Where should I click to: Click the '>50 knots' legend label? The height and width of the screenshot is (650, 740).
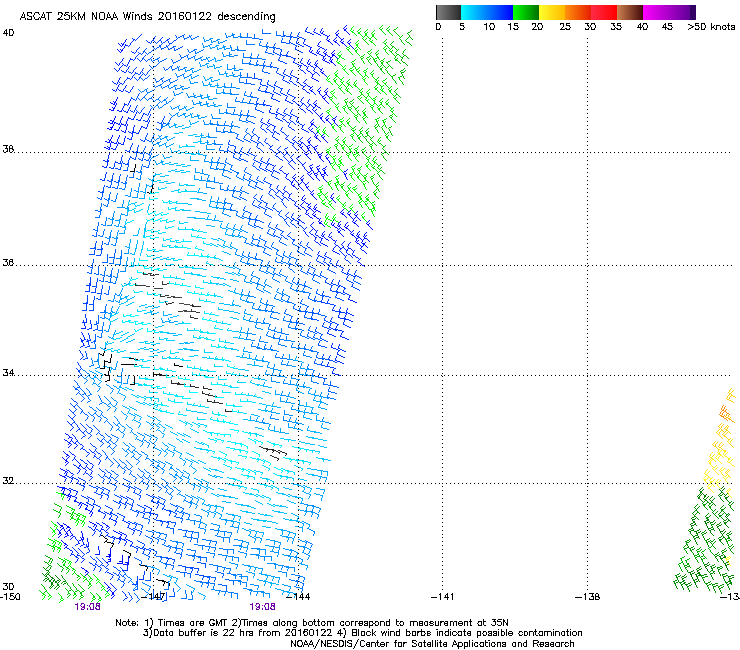point(711,27)
